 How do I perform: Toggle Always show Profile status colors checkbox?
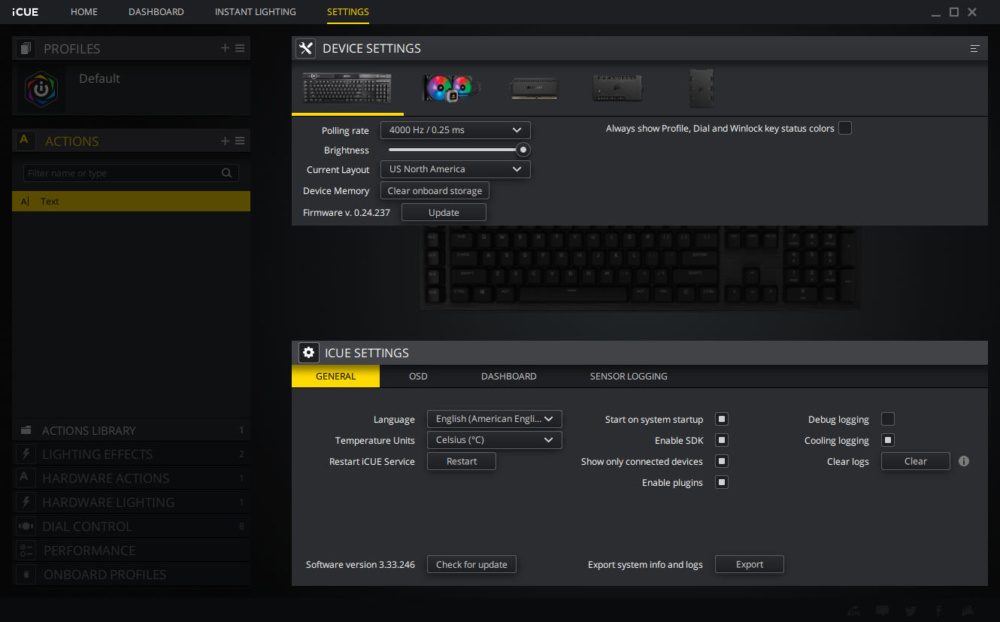point(845,128)
